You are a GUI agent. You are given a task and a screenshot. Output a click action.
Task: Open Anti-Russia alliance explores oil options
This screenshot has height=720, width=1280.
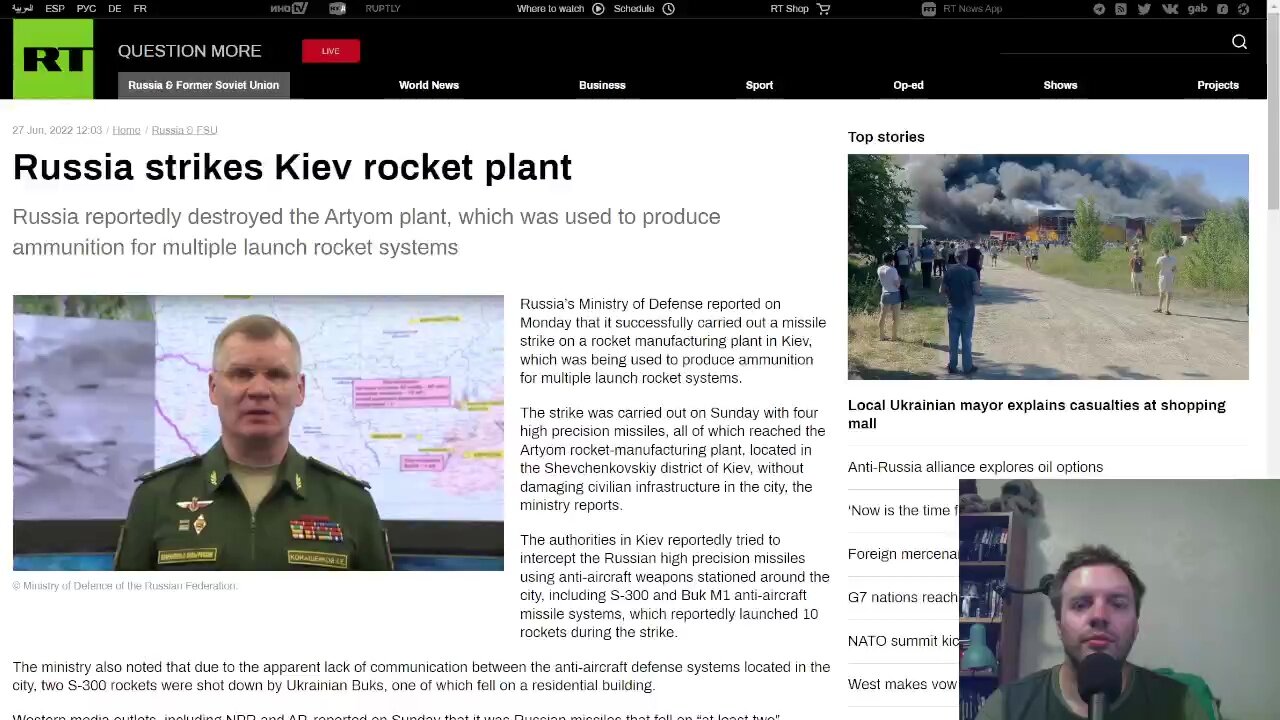point(975,467)
